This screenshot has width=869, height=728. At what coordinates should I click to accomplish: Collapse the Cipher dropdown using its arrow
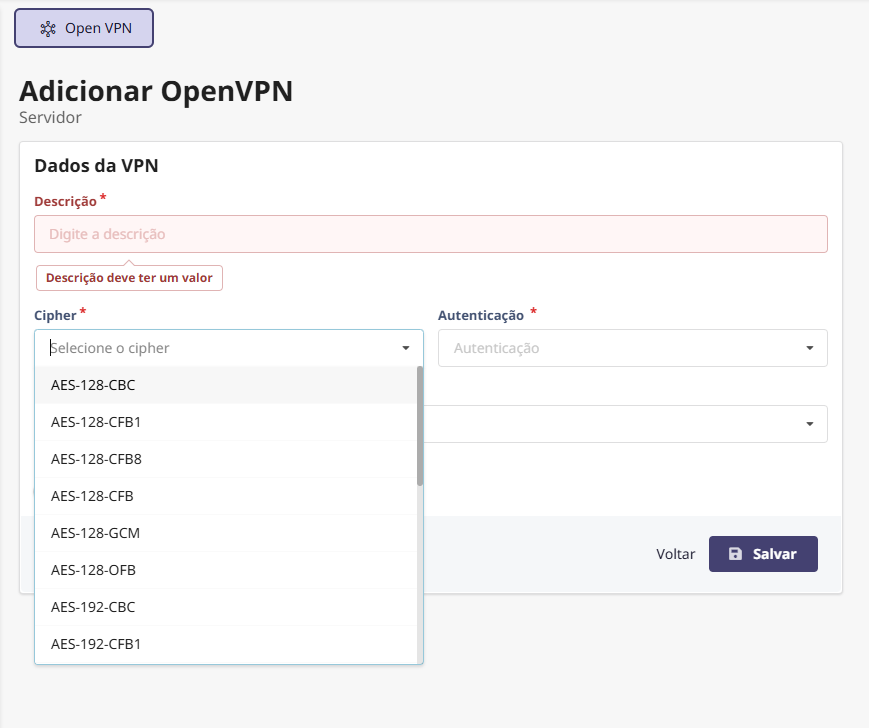[406, 348]
